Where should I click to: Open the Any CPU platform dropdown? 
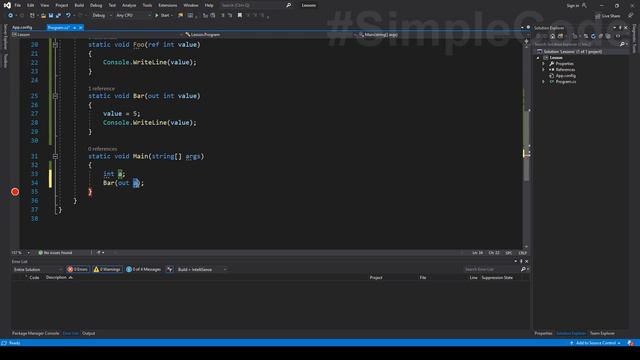pos(133,16)
